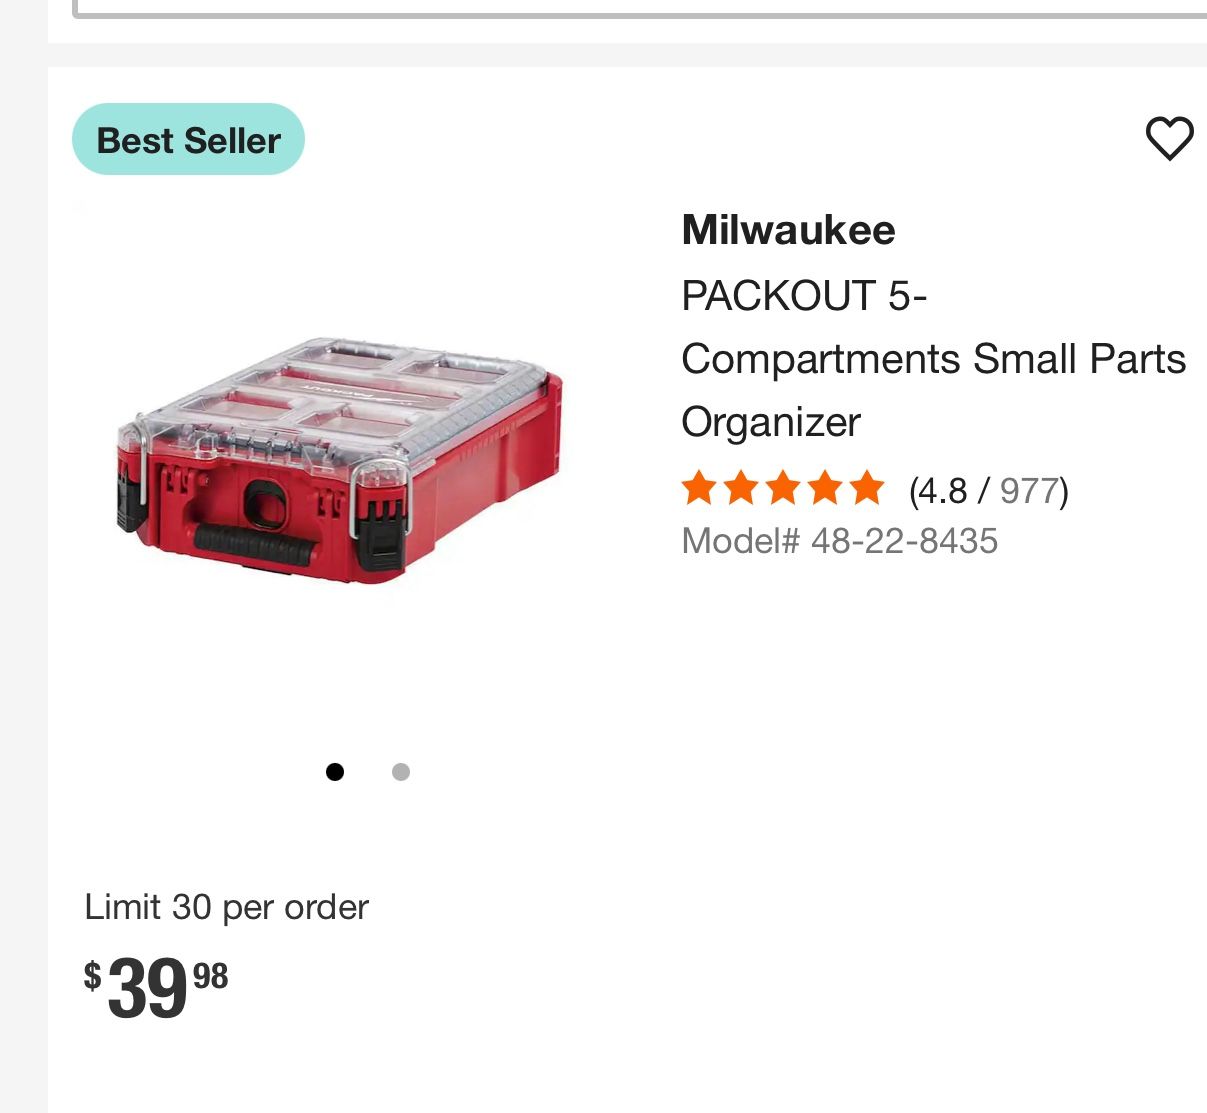Click the middle orange rating star
The height and width of the screenshot is (1113, 1207).
click(x=782, y=489)
